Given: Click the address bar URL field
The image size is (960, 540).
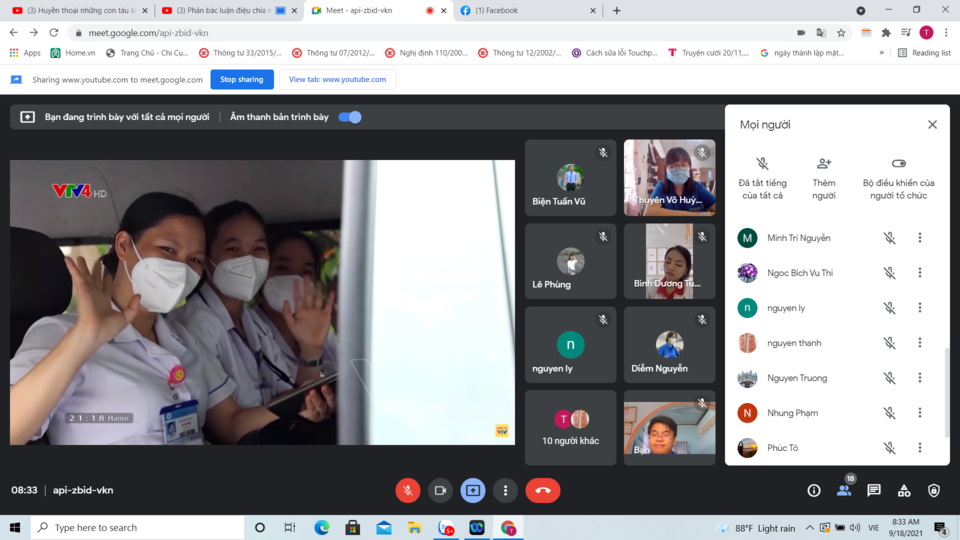Looking at the screenshot, I should [x=429, y=33].
